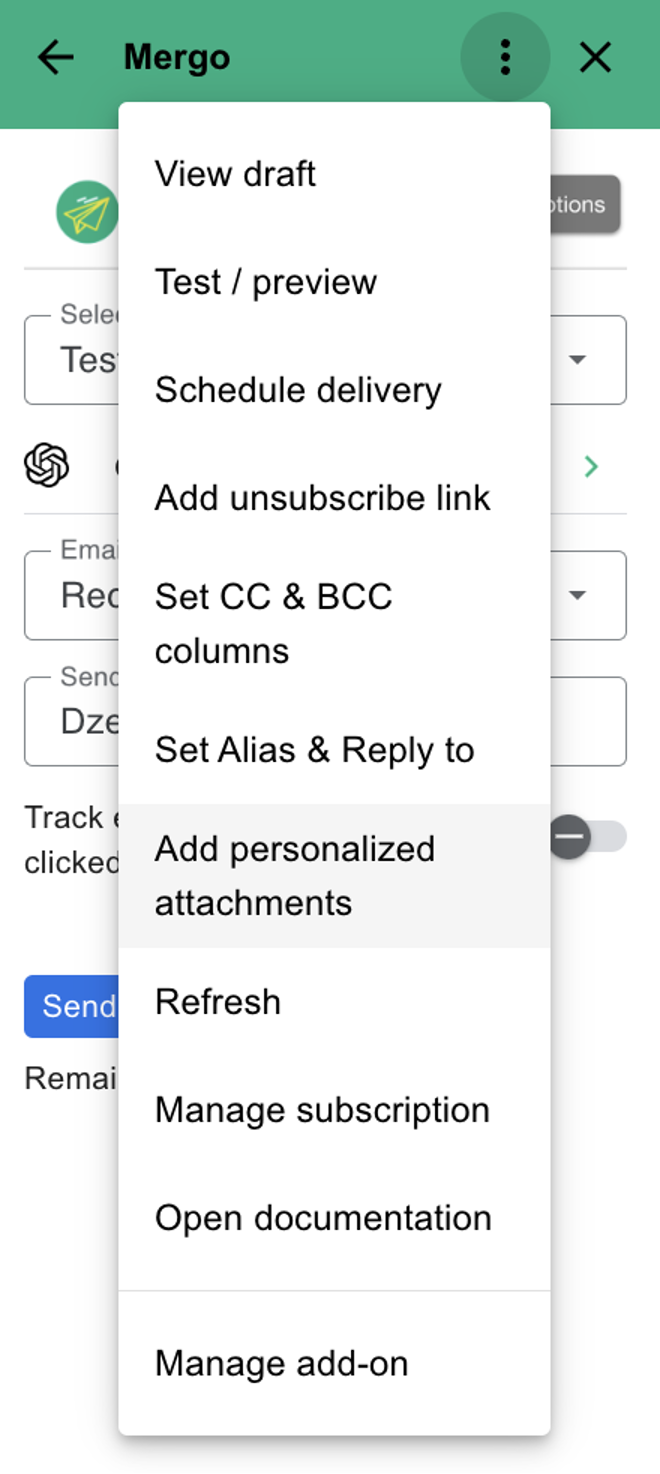
Task: Refresh the Mergo add-on
Action: click(217, 1001)
